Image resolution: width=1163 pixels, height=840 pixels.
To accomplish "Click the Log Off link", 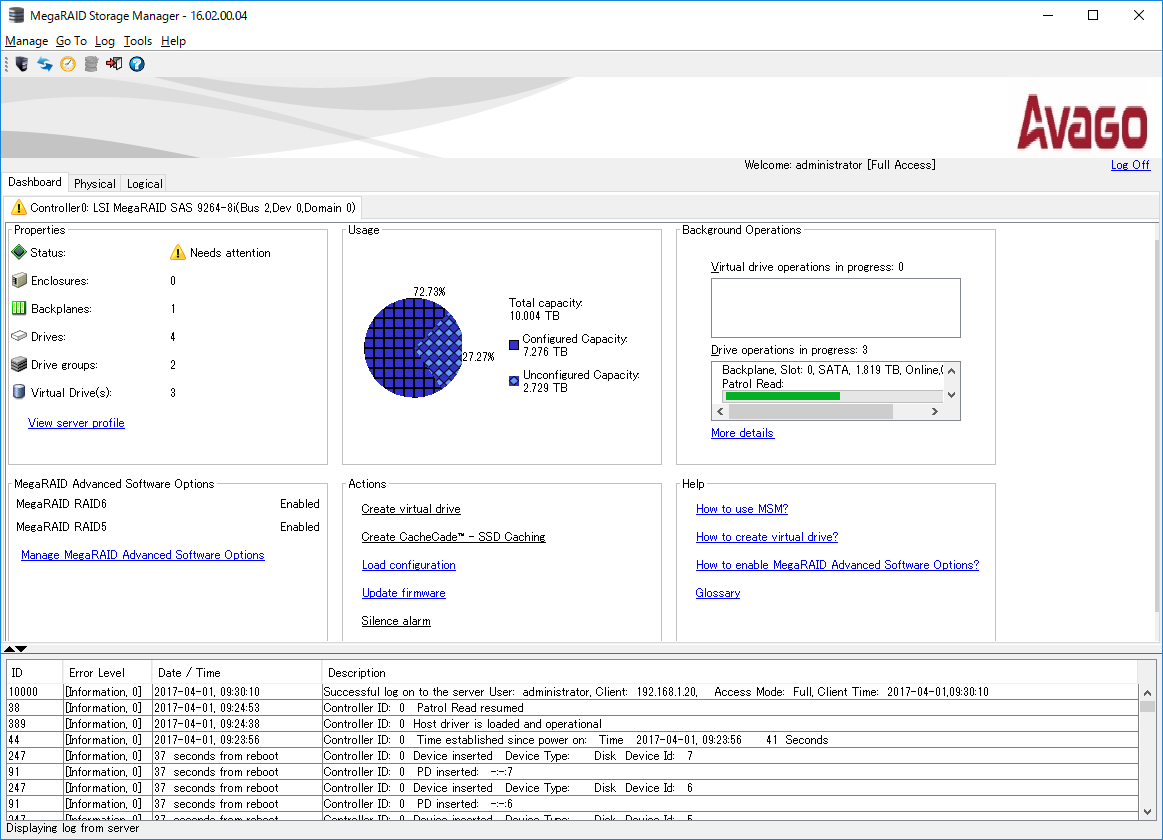I will (x=1130, y=165).
